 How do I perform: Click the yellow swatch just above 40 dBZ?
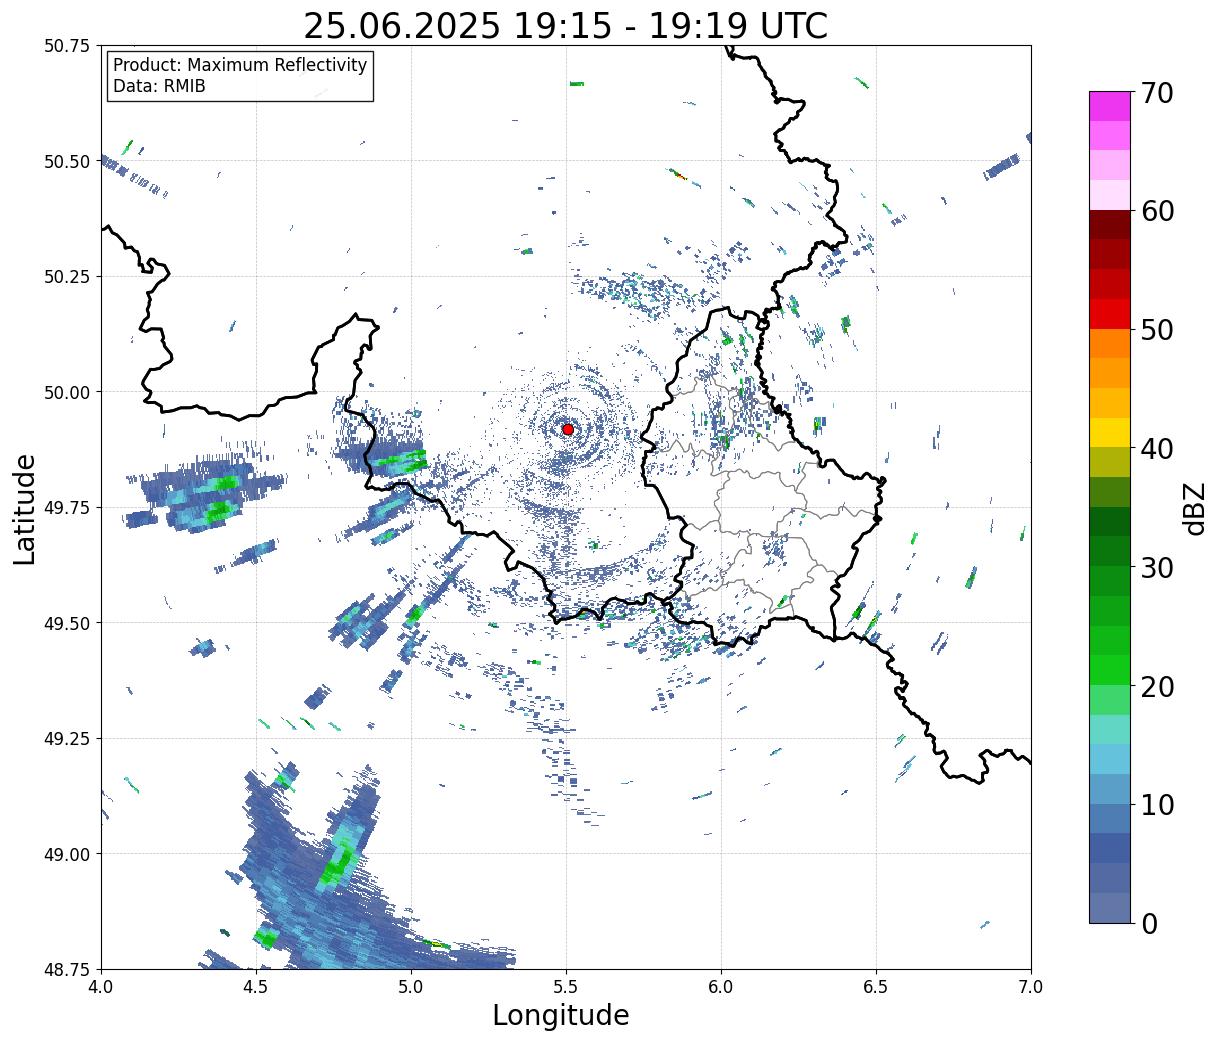click(x=1110, y=432)
